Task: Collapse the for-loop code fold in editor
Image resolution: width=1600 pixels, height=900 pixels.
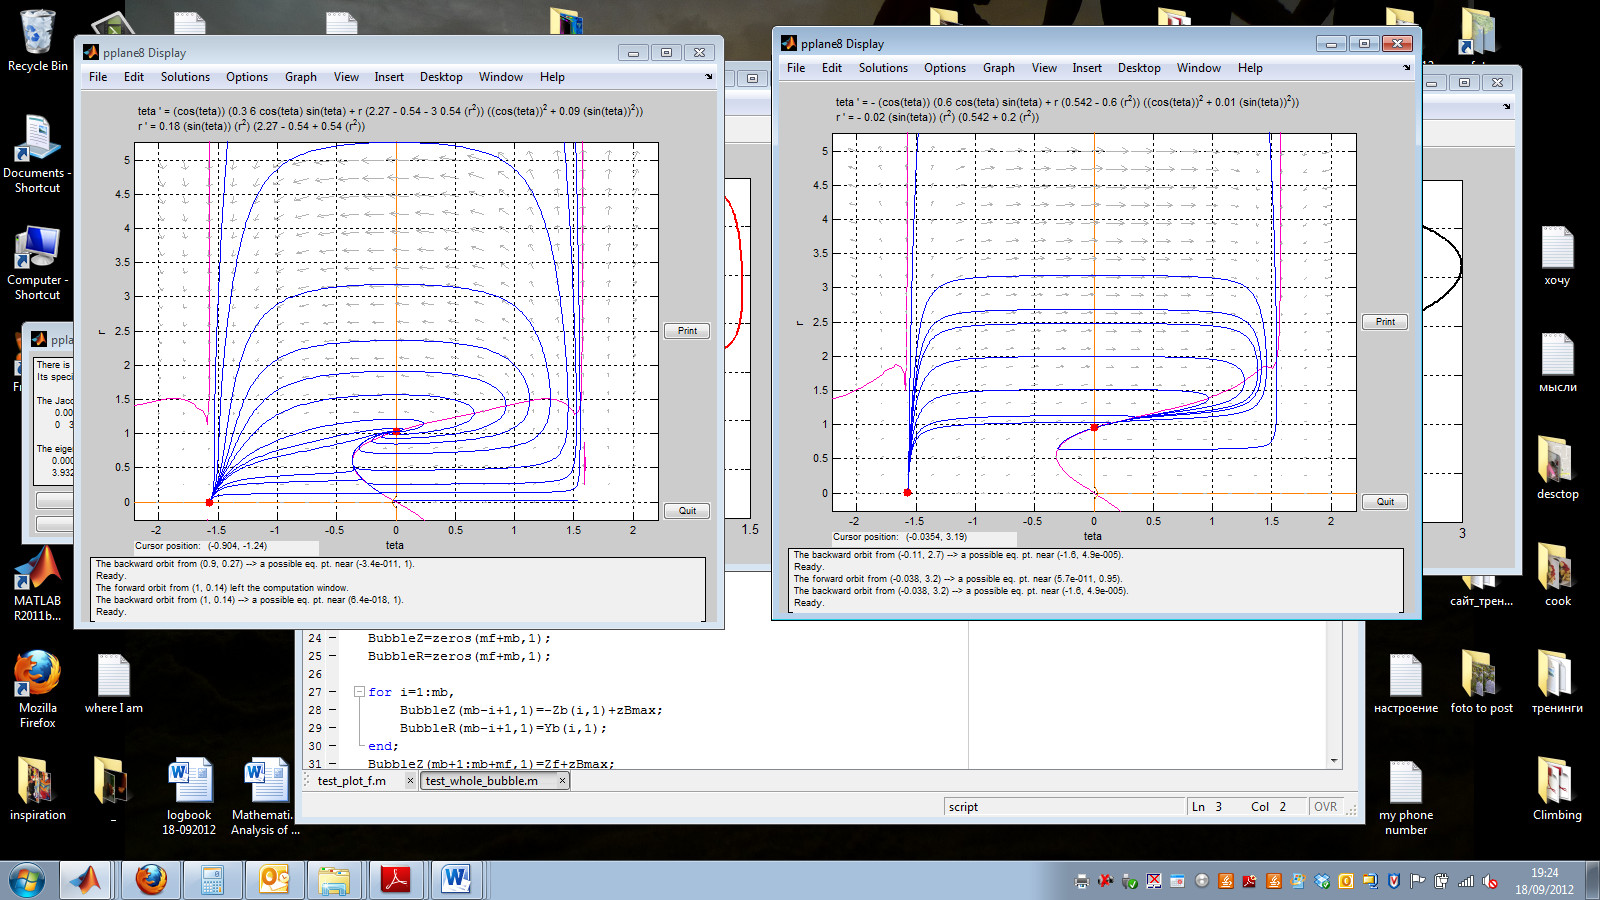Action: (359, 692)
